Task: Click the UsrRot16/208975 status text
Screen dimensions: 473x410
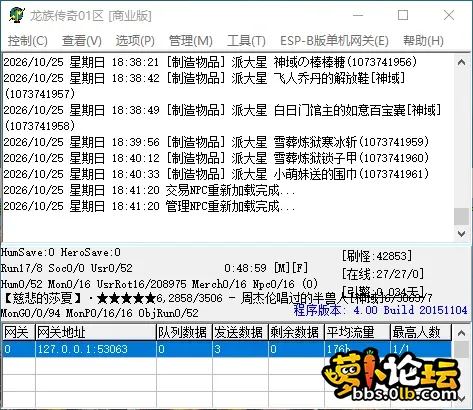Action: pos(141,284)
